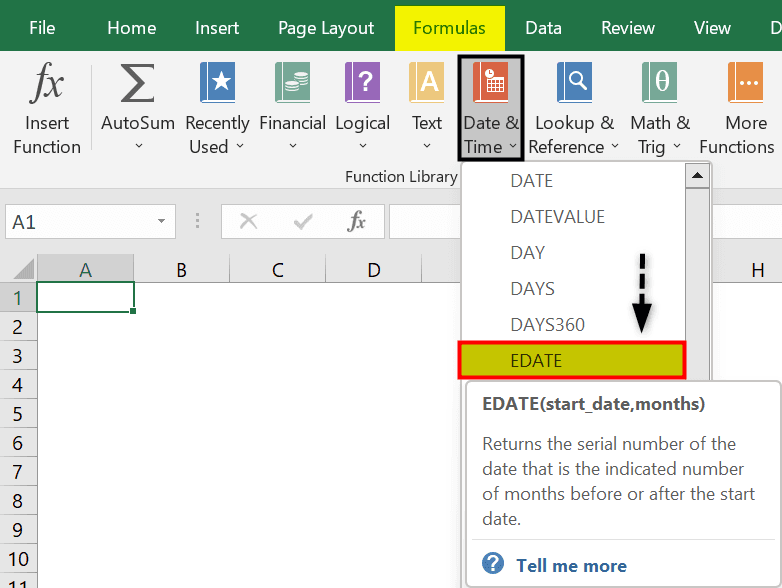Switch to the Review tab
This screenshot has width=782, height=588.
point(628,28)
